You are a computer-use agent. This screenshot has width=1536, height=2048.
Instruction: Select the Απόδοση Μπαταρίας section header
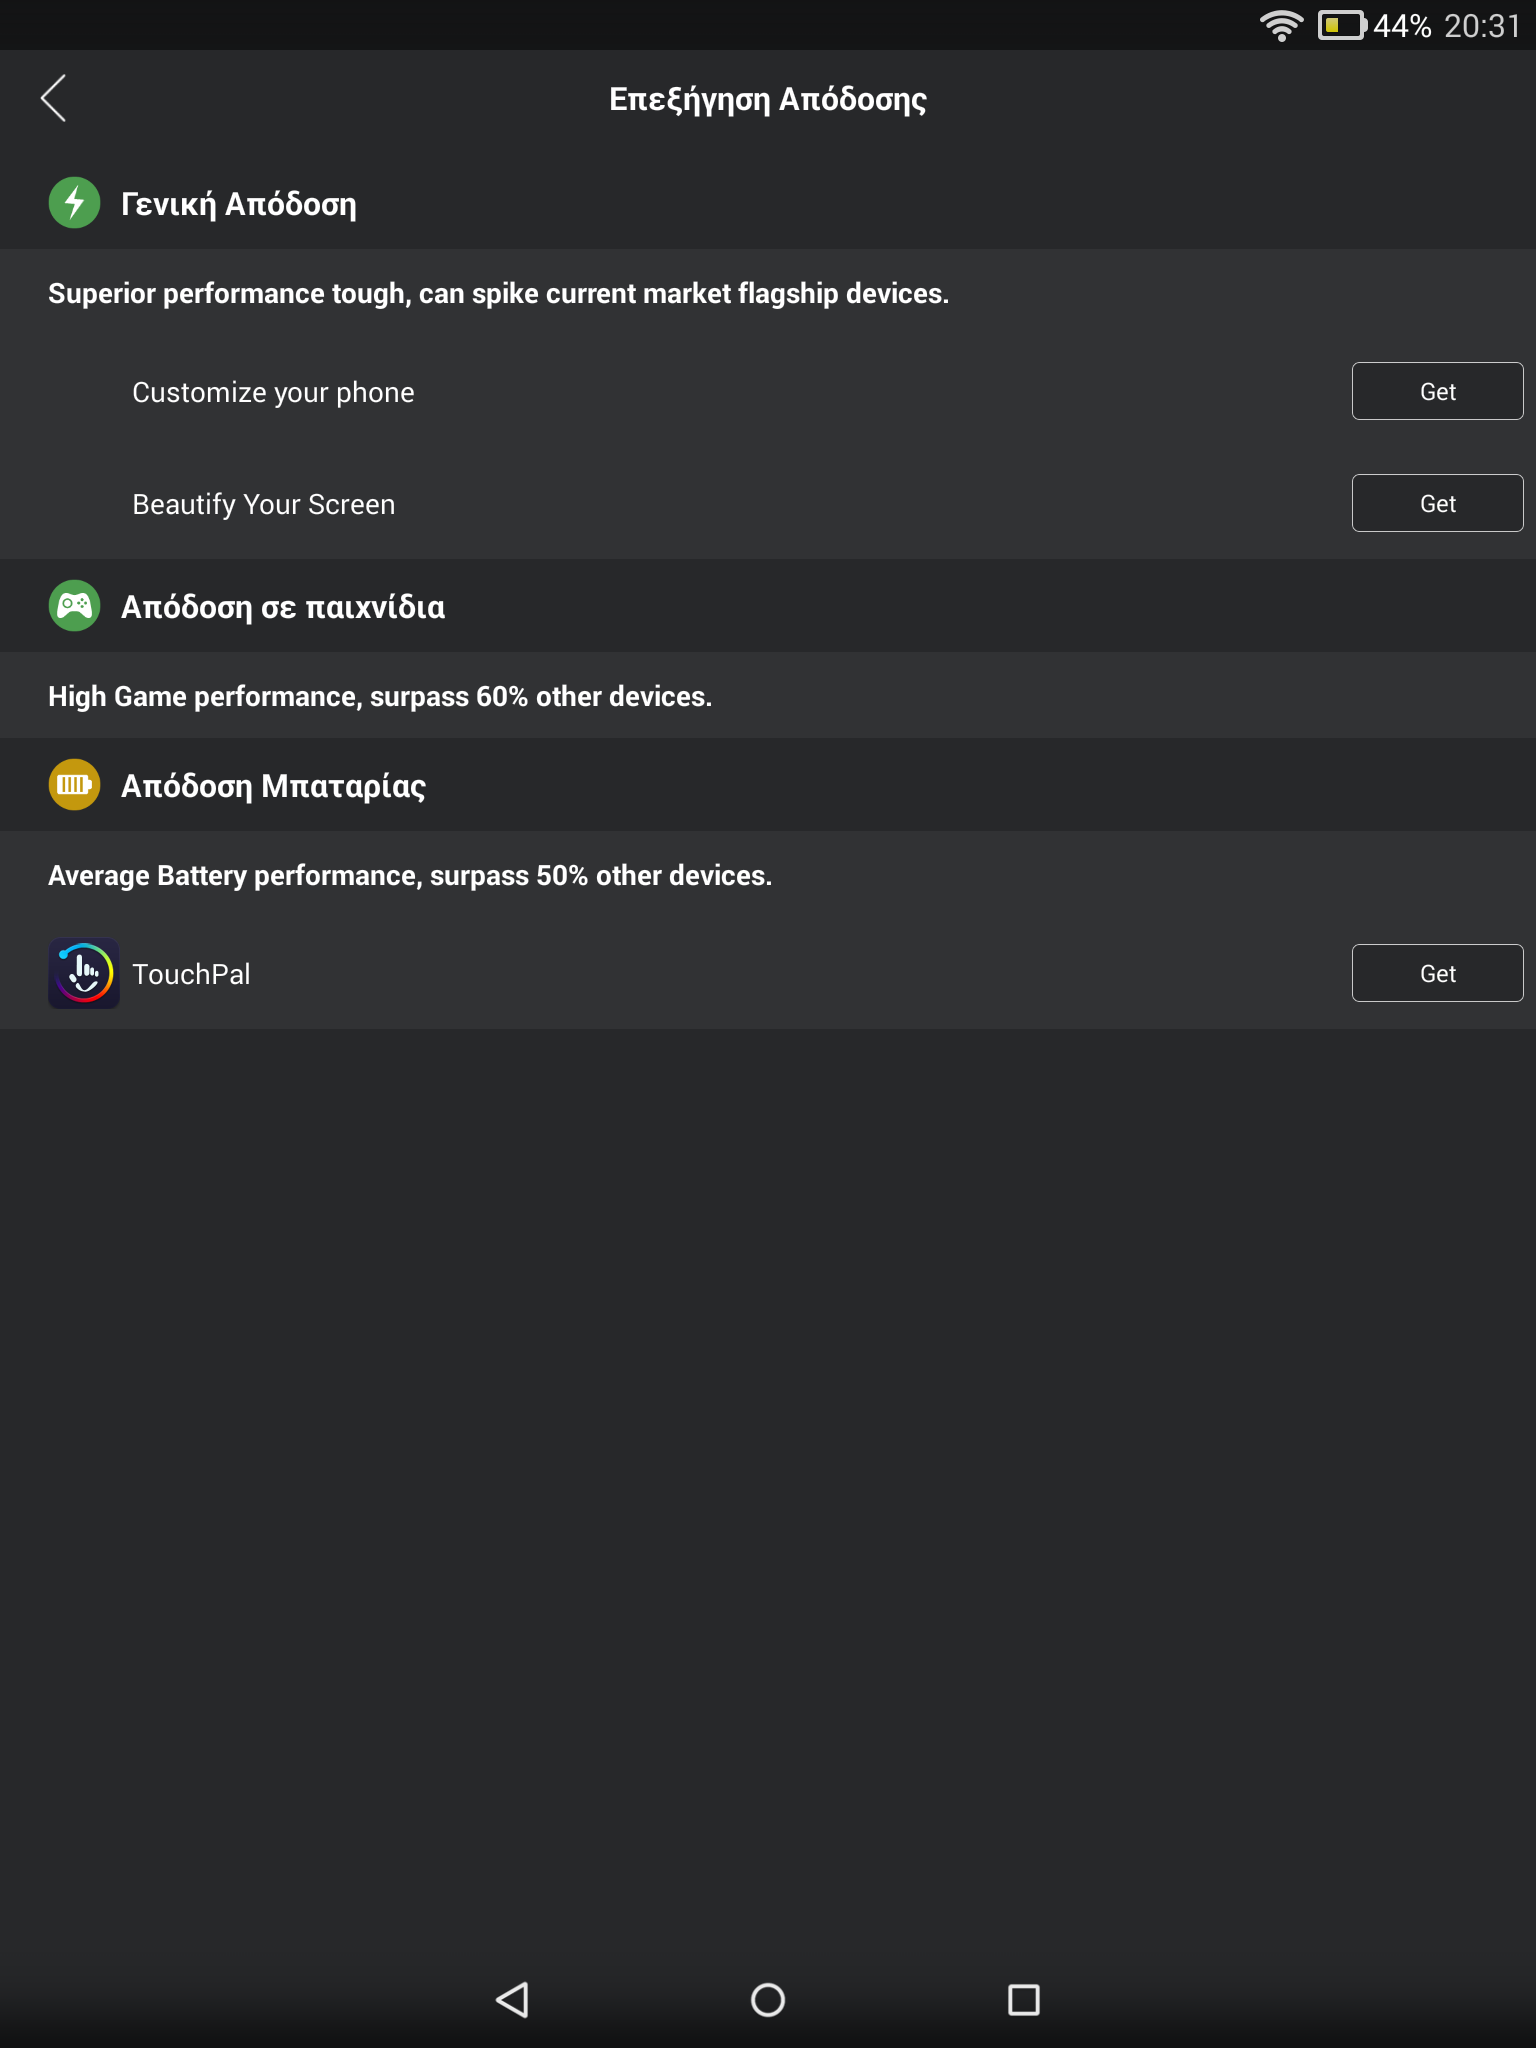pos(273,786)
